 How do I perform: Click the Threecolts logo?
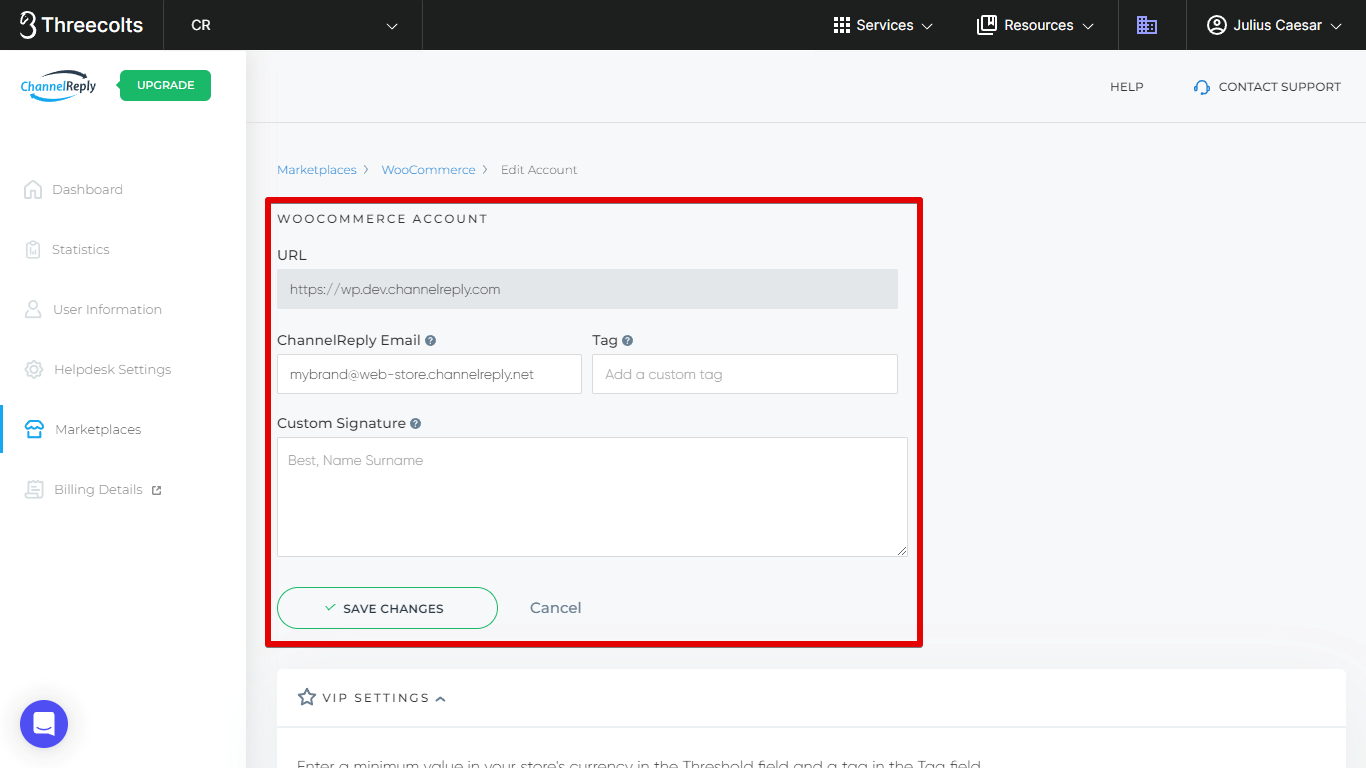tap(81, 25)
